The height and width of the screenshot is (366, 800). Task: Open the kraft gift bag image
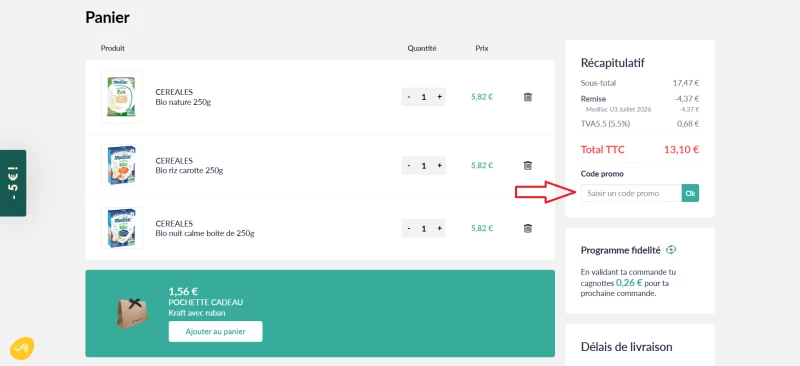pos(133,313)
